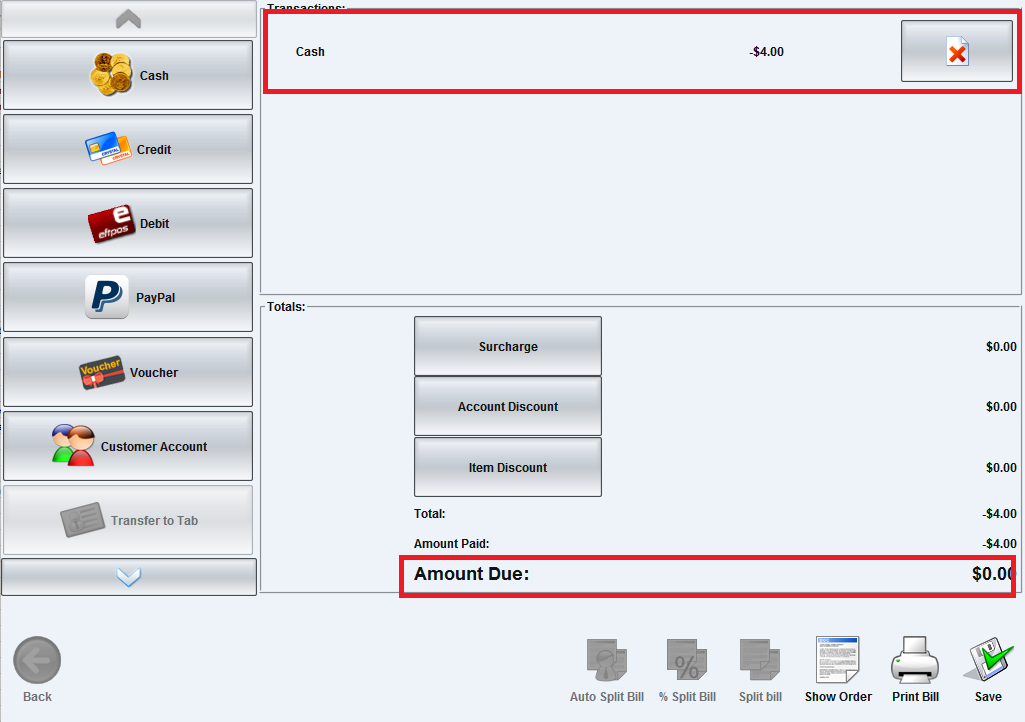Select PayPal as payment type

coord(128,297)
